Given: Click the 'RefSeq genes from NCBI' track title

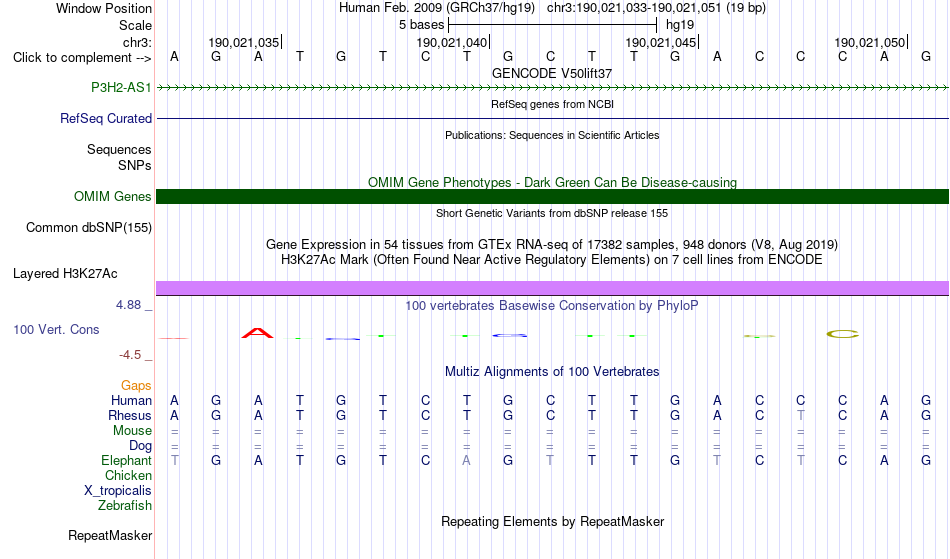Looking at the screenshot, I should tap(553, 104).
